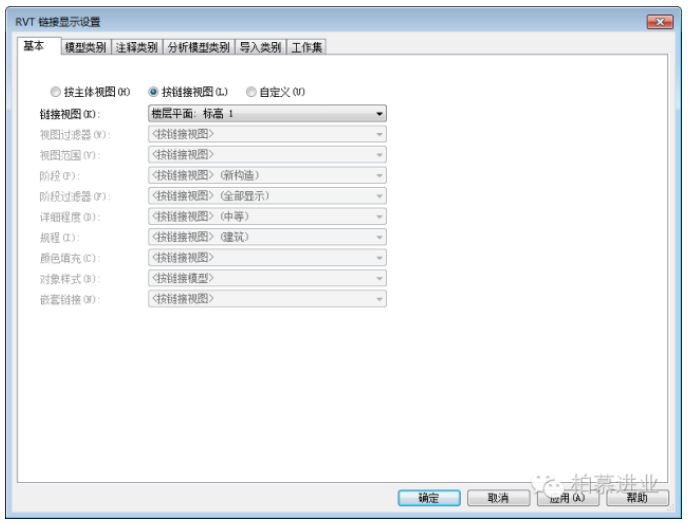Switch to the 基本 tab
Screen dimensions: 691x524
[39, 46]
